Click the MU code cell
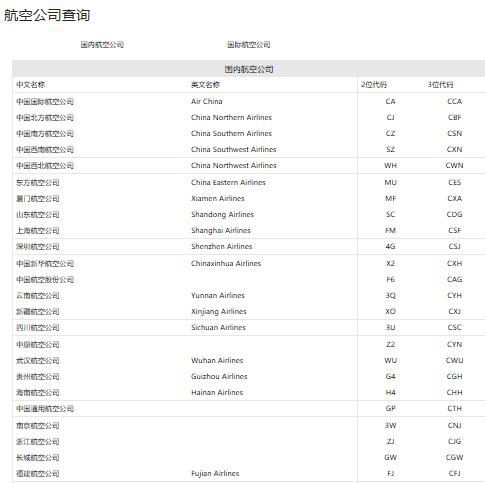 (390, 182)
